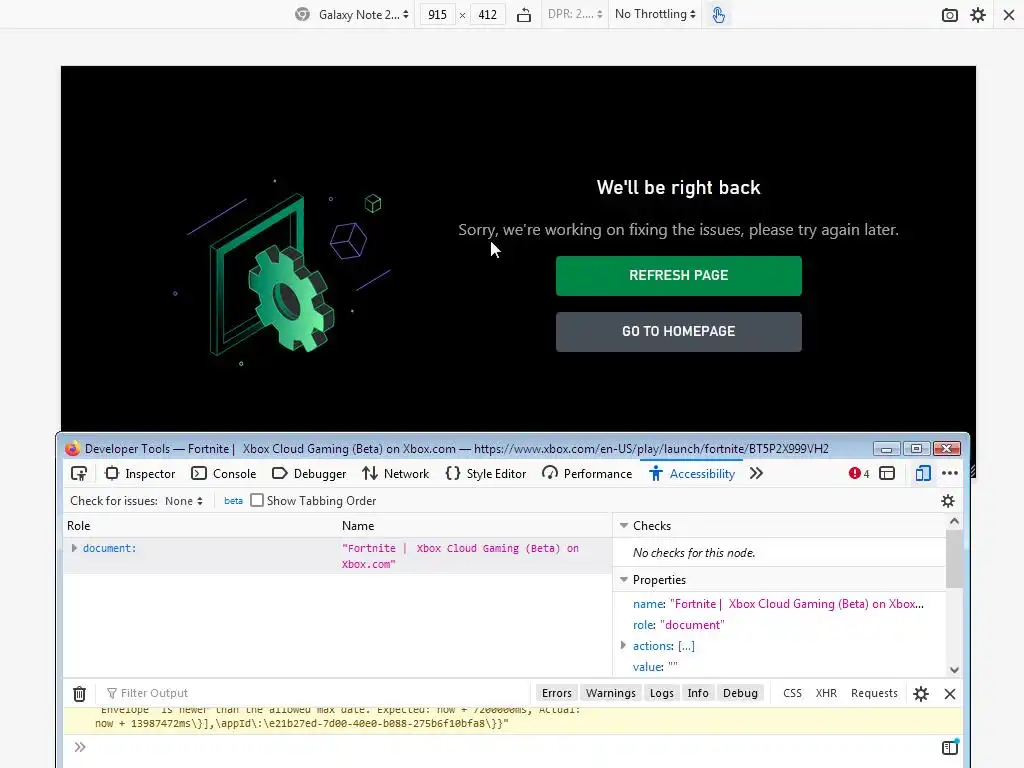Maximize the Developer Tools window

pyautogui.click(x=916, y=449)
